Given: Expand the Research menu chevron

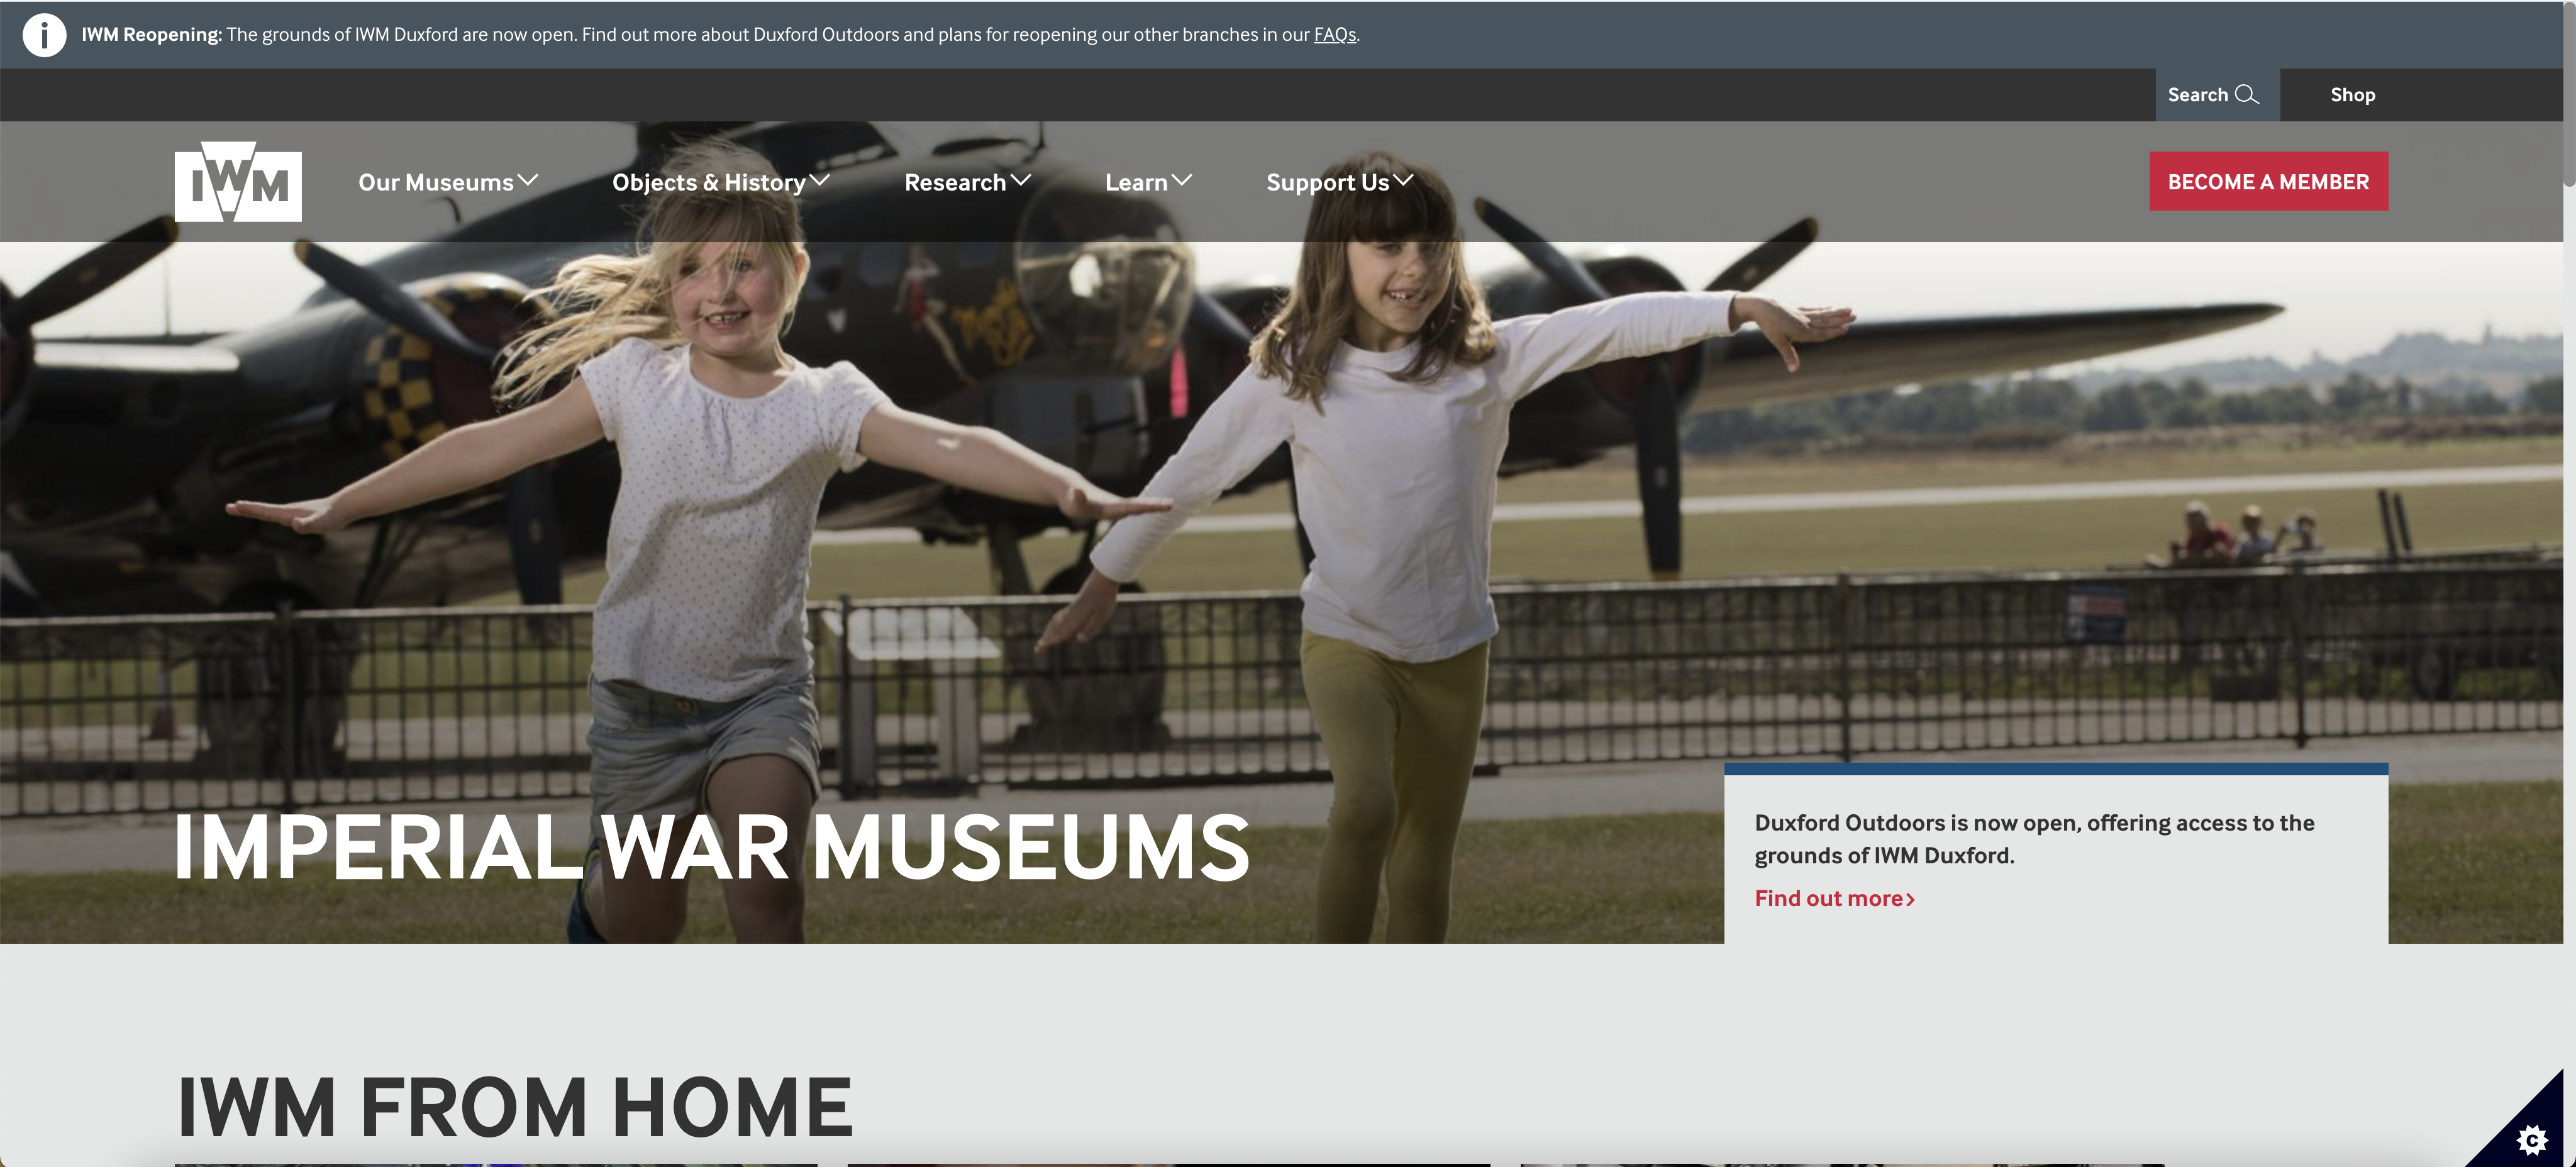Looking at the screenshot, I should [x=1020, y=180].
